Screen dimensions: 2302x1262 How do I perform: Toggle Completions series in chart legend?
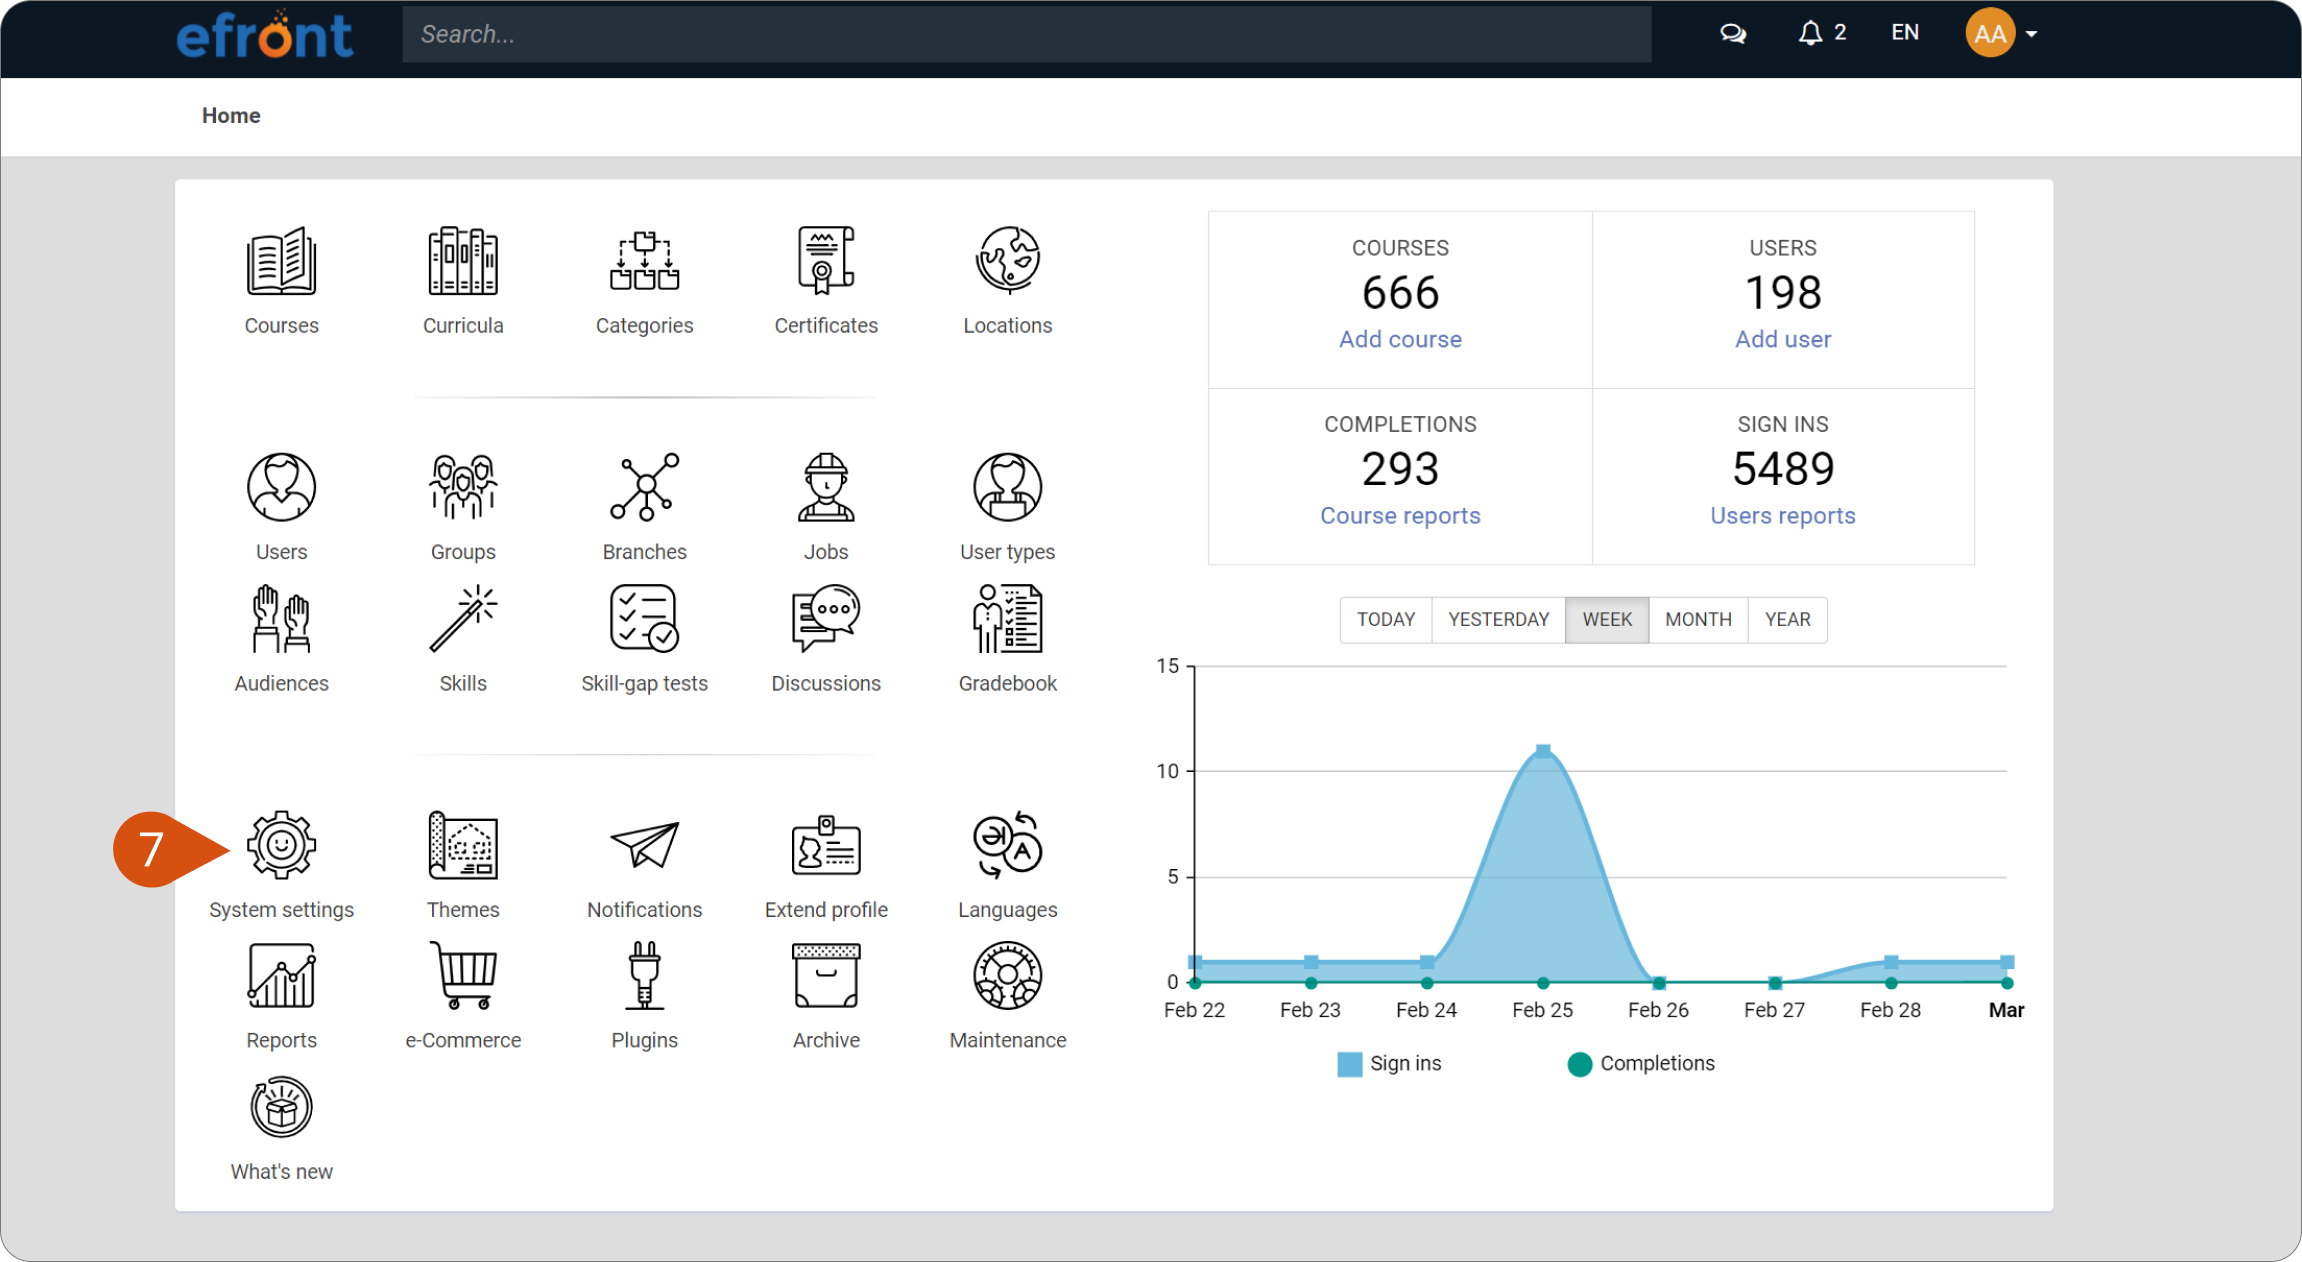1641,1064
